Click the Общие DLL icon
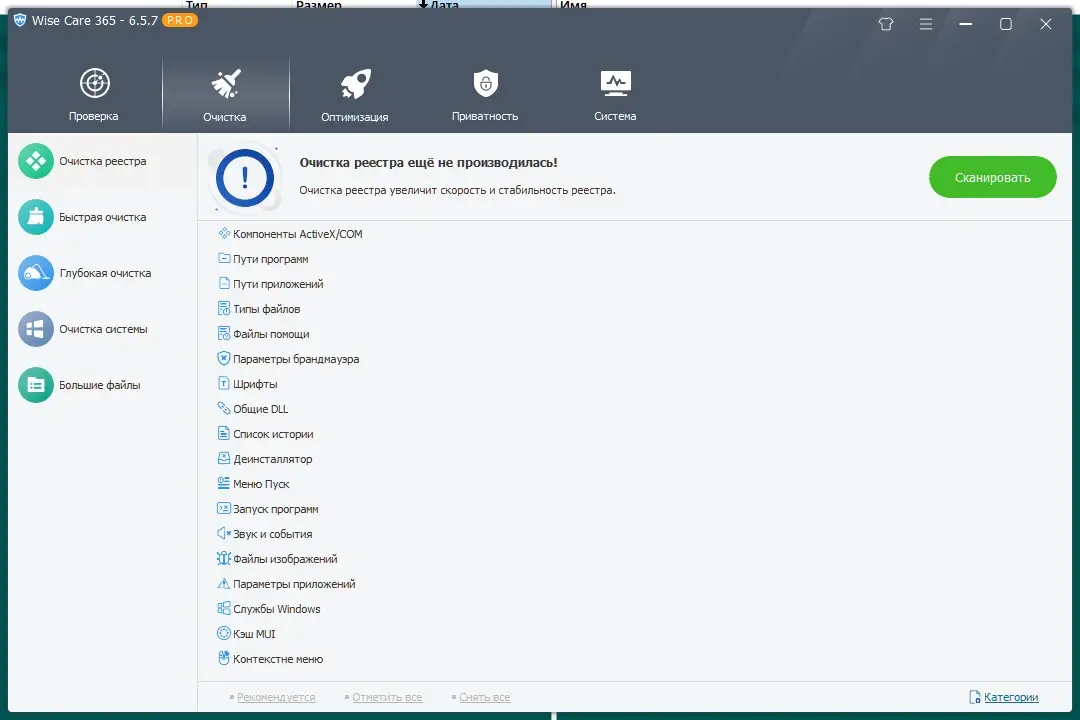Viewport: 1080px width, 720px height. pyautogui.click(x=224, y=409)
